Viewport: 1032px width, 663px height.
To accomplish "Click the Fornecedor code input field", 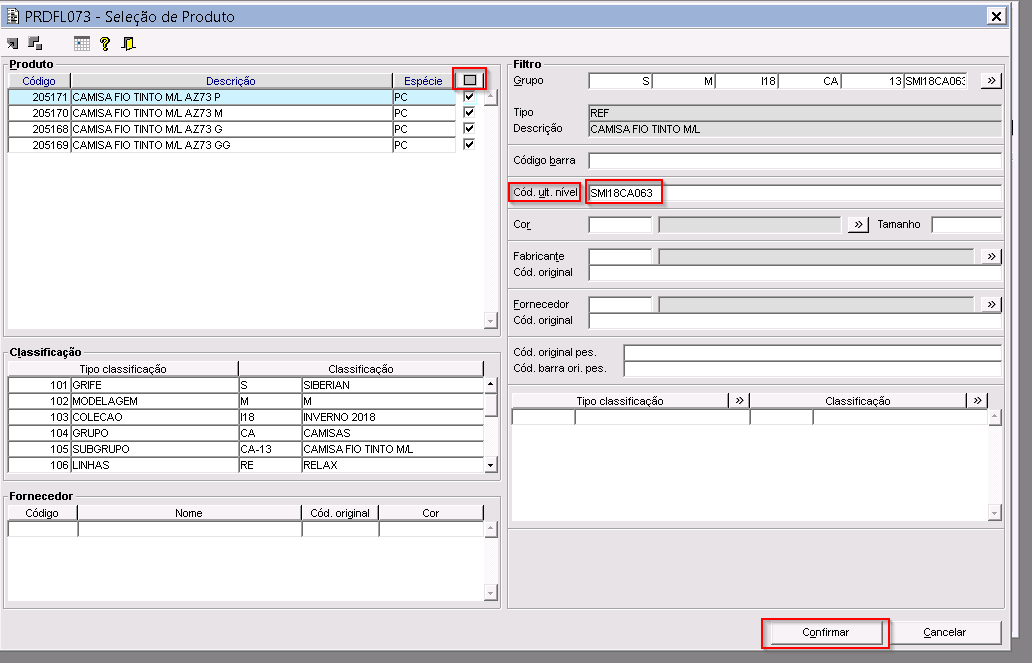I will (620, 304).
